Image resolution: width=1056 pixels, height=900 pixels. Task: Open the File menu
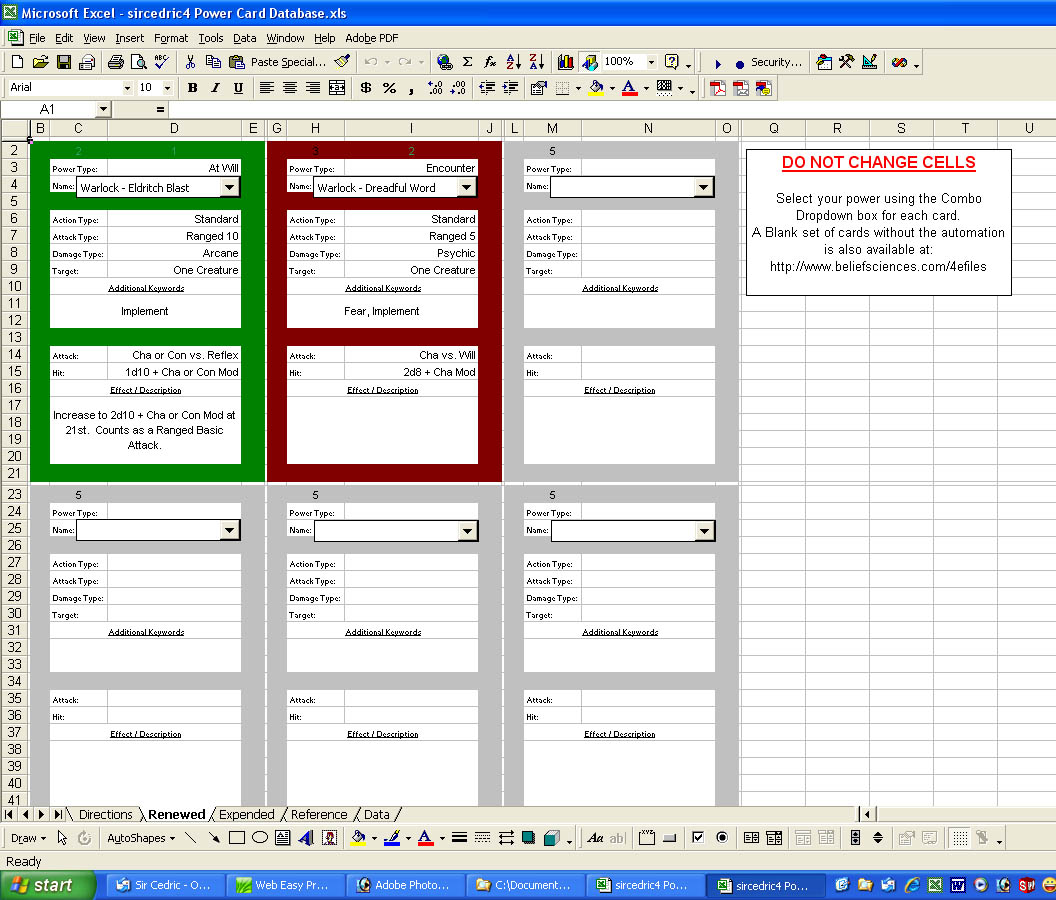click(x=37, y=38)
